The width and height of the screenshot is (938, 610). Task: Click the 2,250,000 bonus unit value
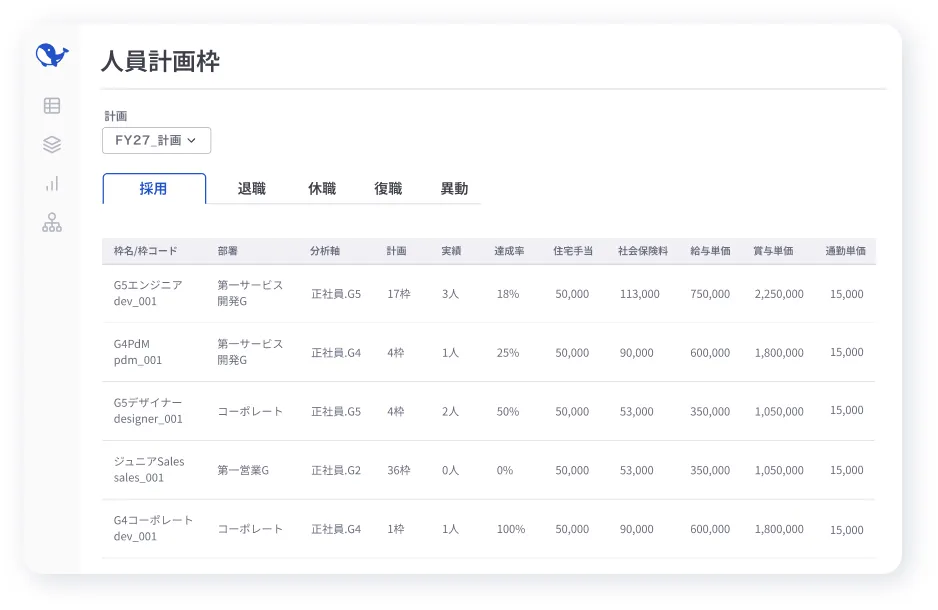tap(779, 294)
